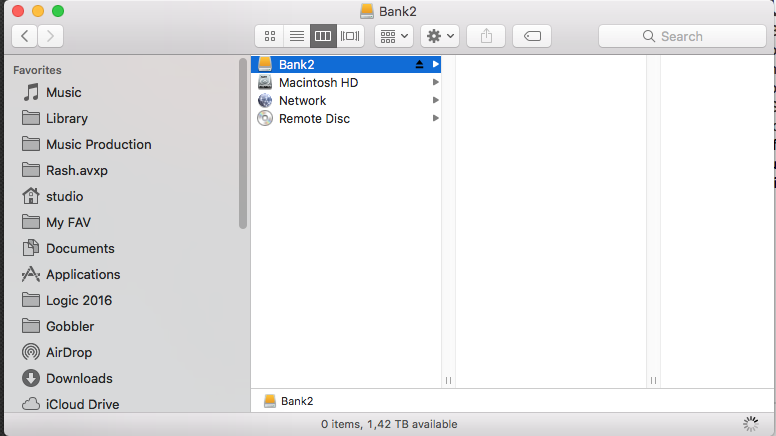The width and height of the screenshot is (776, 436).
Task: Open Music Production folder in sidebar
Action: tap(87, 145)
